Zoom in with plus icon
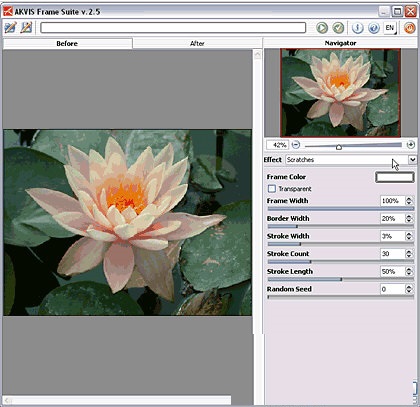The height and width of the screenshot is (407, 420). pos(411,145)
